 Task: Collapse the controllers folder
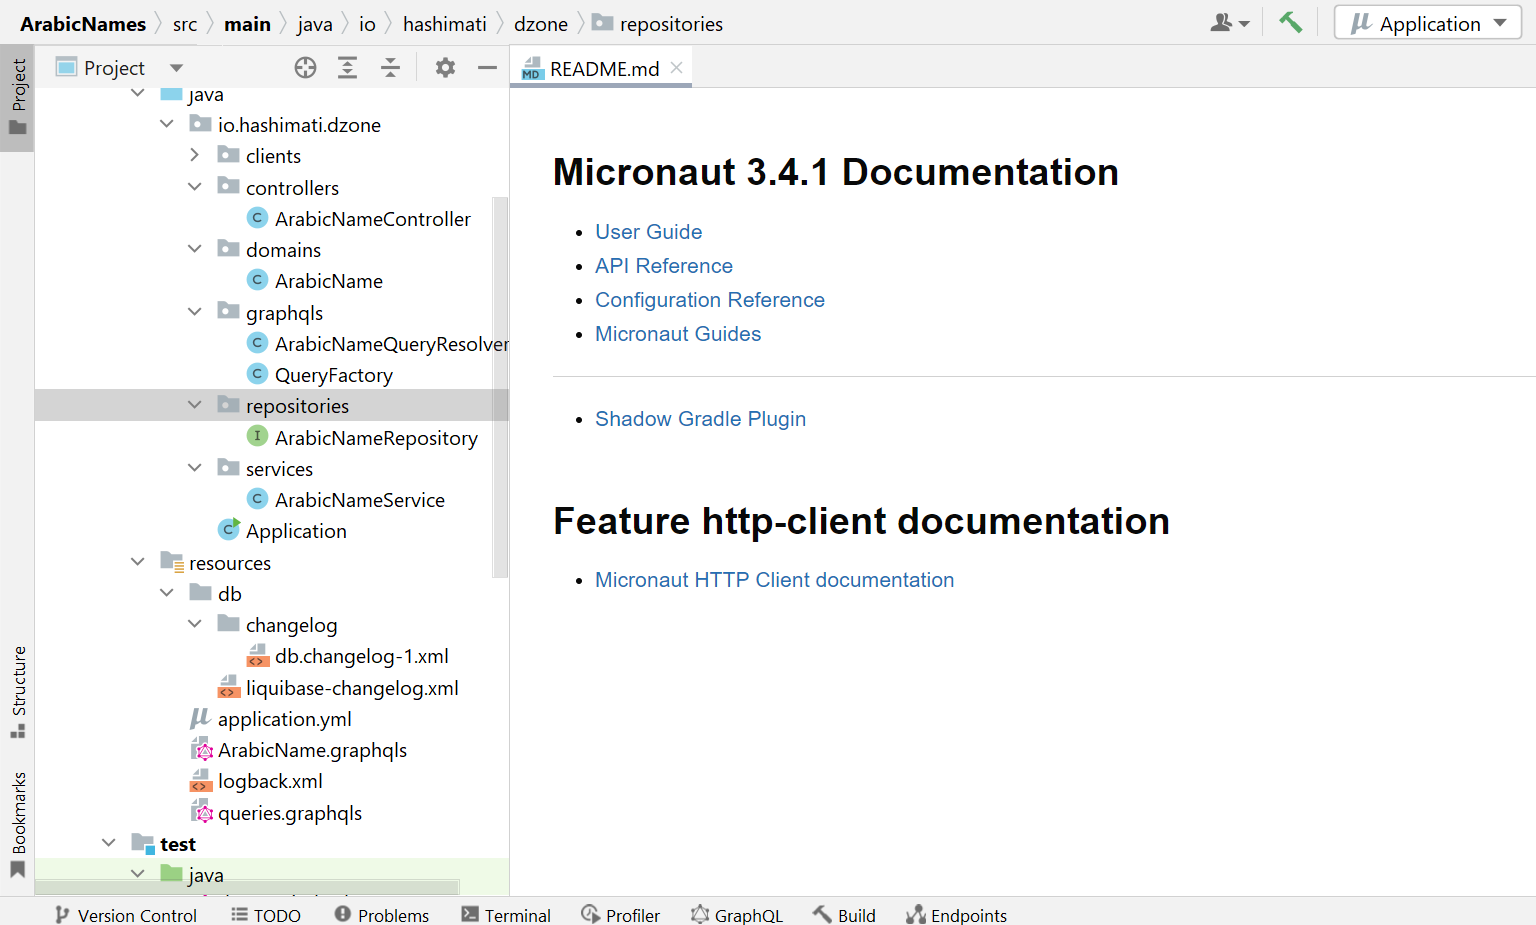195,187
